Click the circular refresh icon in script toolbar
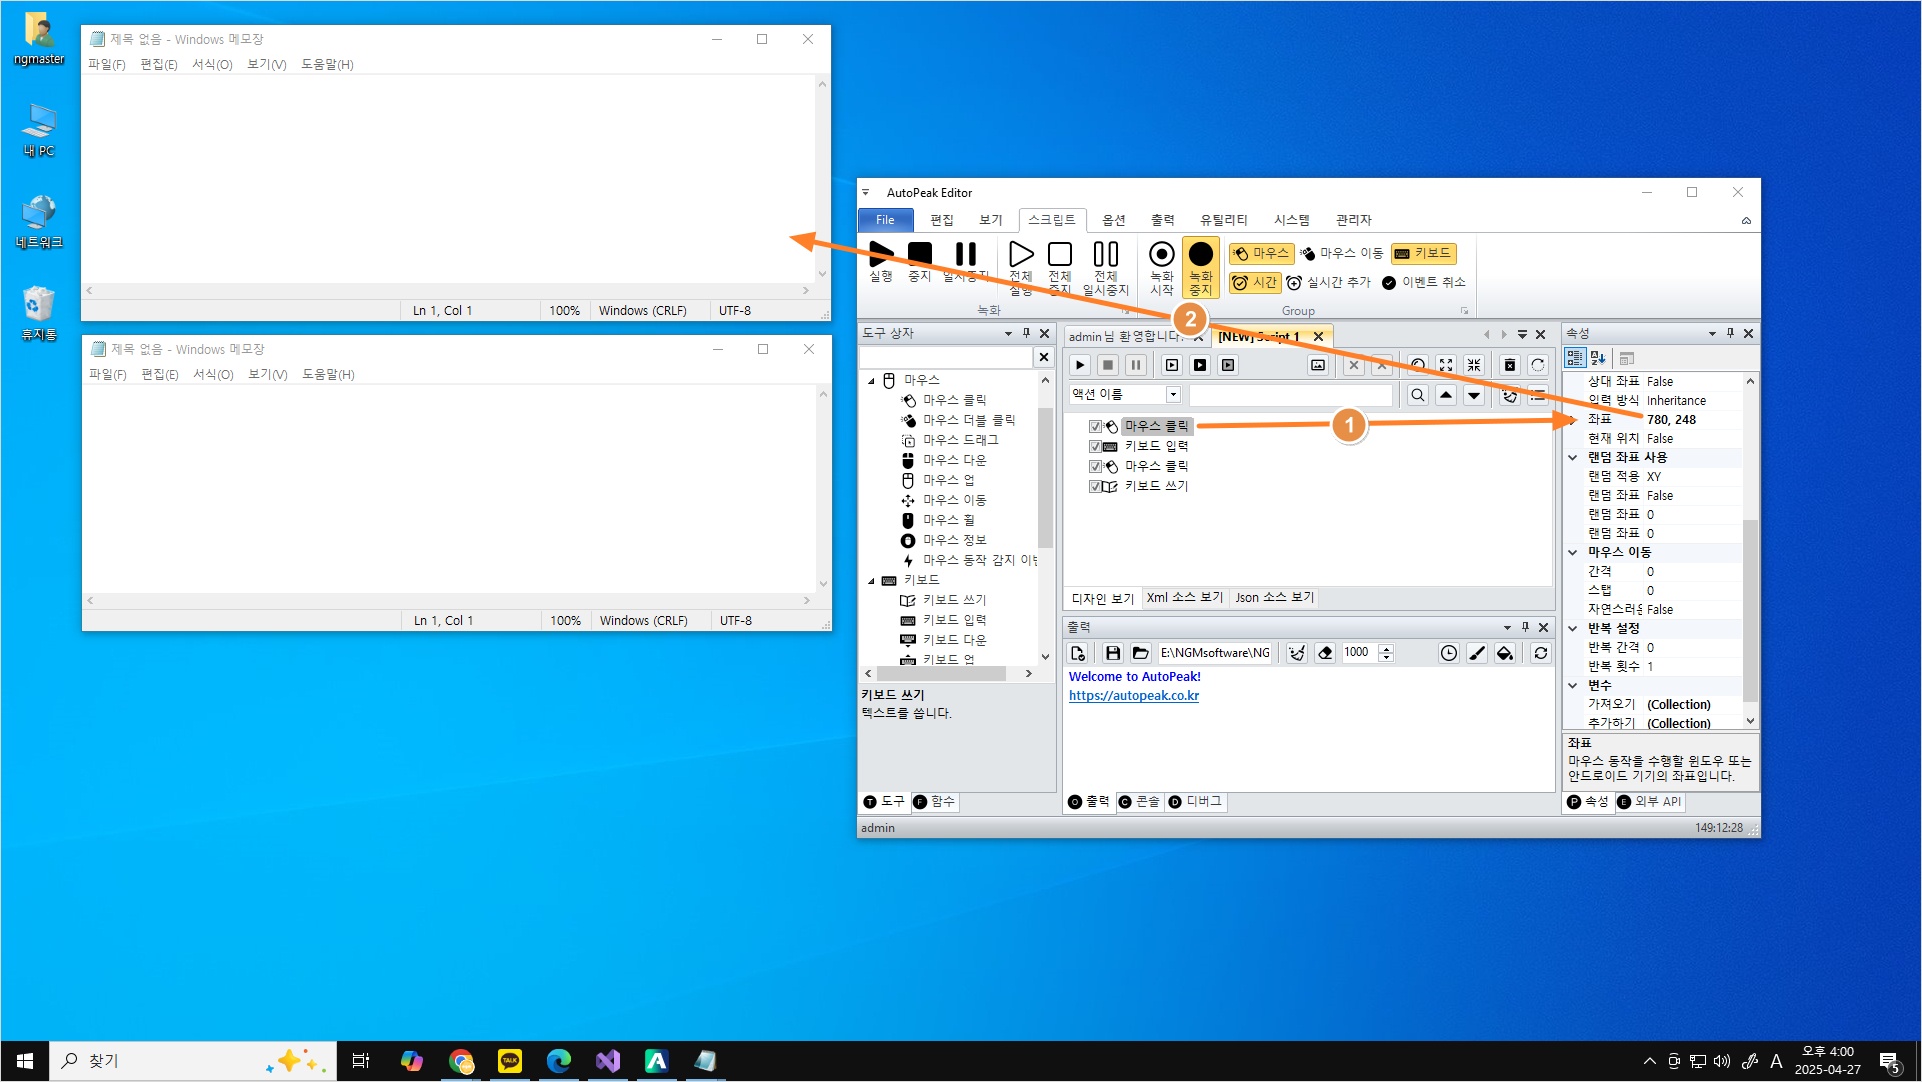Image resolution: width=1922 pixels, height=1082 pixels. pyautogui.click(x=1538, y=365)
